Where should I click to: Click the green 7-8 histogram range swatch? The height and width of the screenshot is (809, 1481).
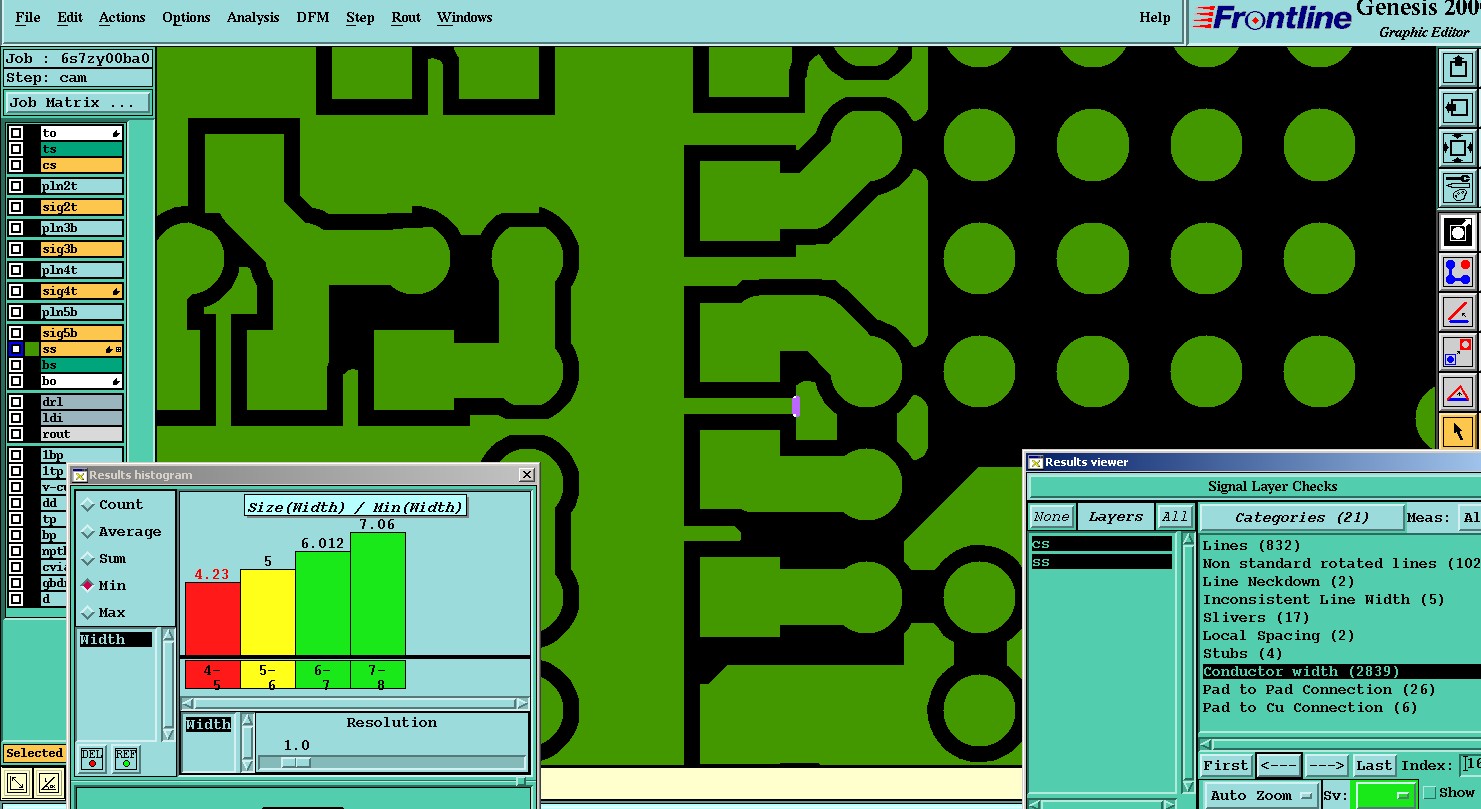tap(378, 675)
